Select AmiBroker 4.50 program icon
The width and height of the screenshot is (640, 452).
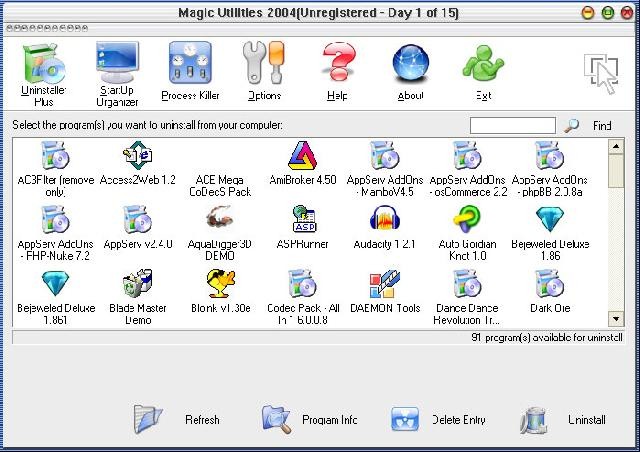click(x=302, y=155)
